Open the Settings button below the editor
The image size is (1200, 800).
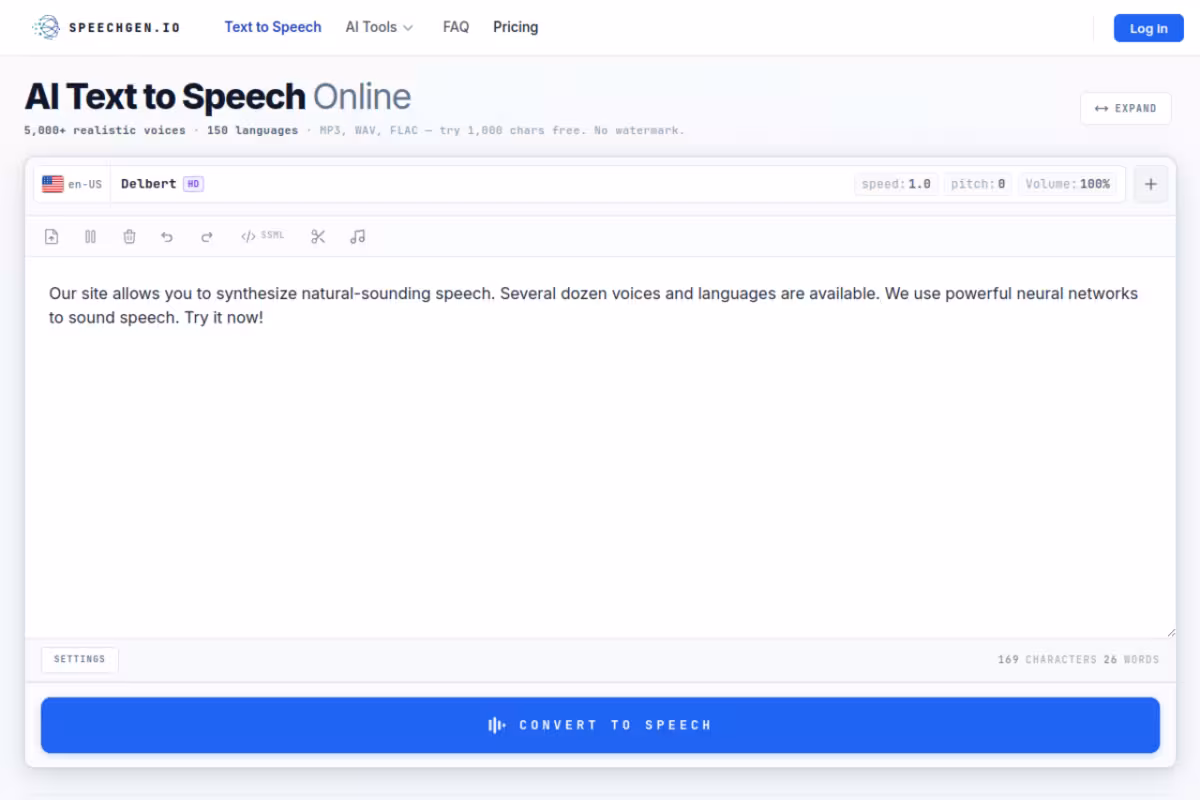(x=80, y=660)
